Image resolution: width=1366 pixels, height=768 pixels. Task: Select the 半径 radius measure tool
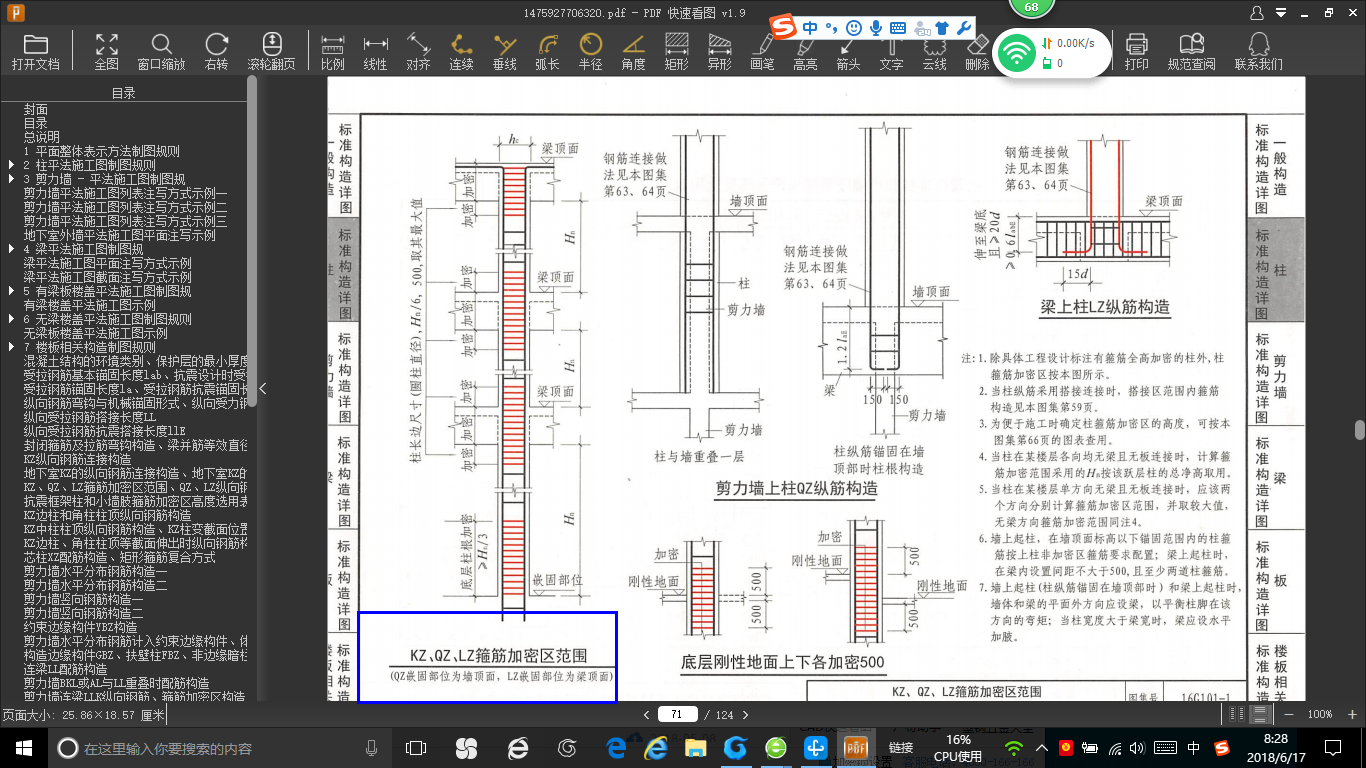[x=591, y=52]
